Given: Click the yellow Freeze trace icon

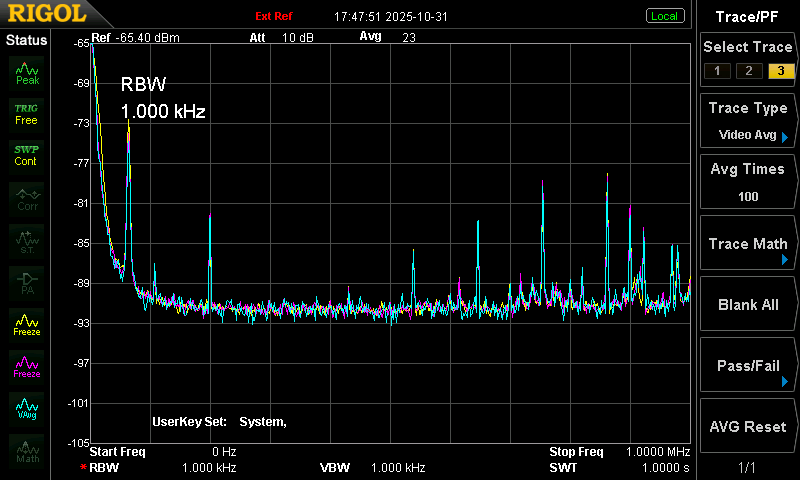Looking at the screenshot, I should [x=27, y=325].
